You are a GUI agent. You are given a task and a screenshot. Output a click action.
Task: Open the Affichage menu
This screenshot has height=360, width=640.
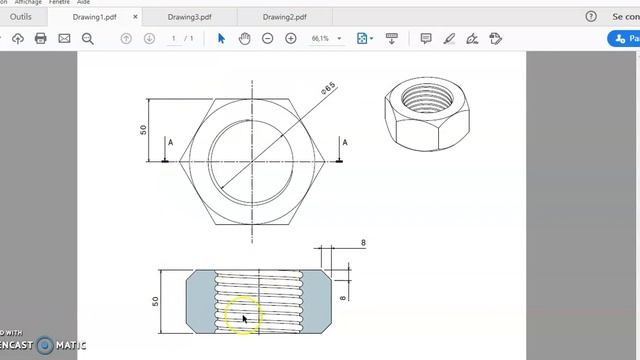[x=28, y=2]
